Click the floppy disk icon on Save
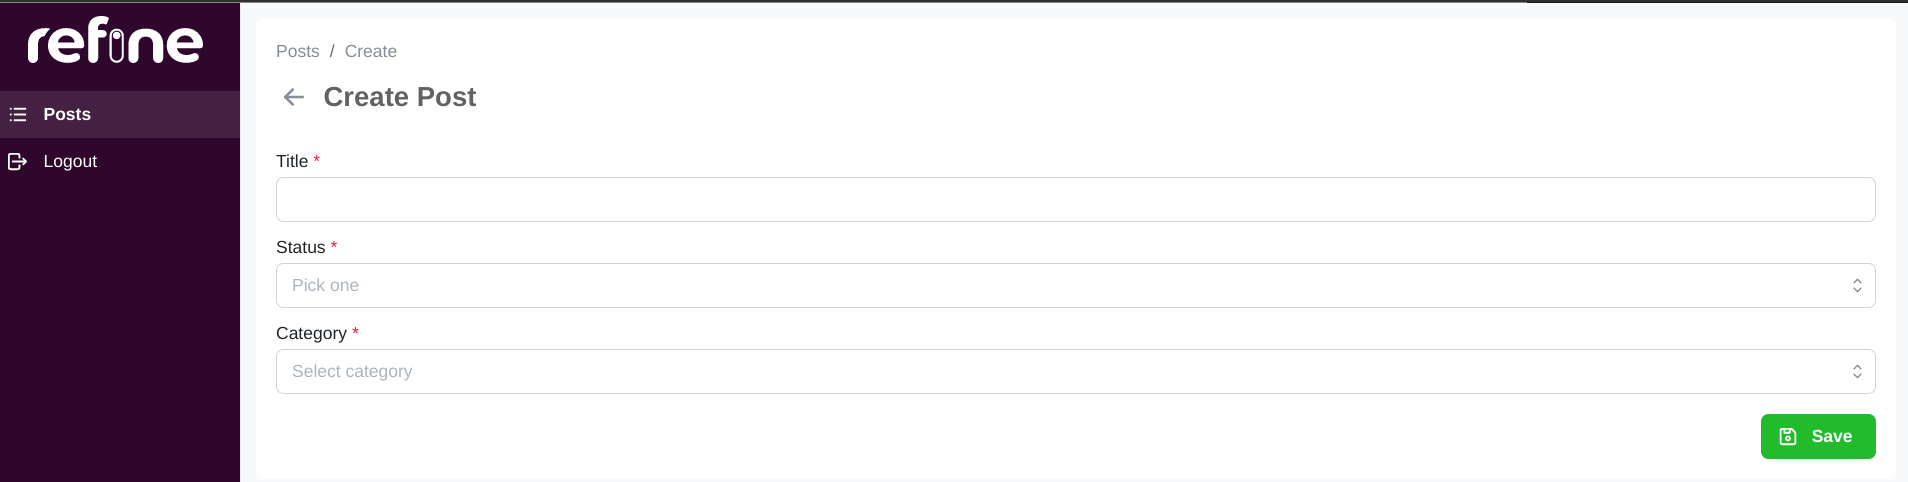This screenshot has width=1908, height=482. tap(1788, 437)
